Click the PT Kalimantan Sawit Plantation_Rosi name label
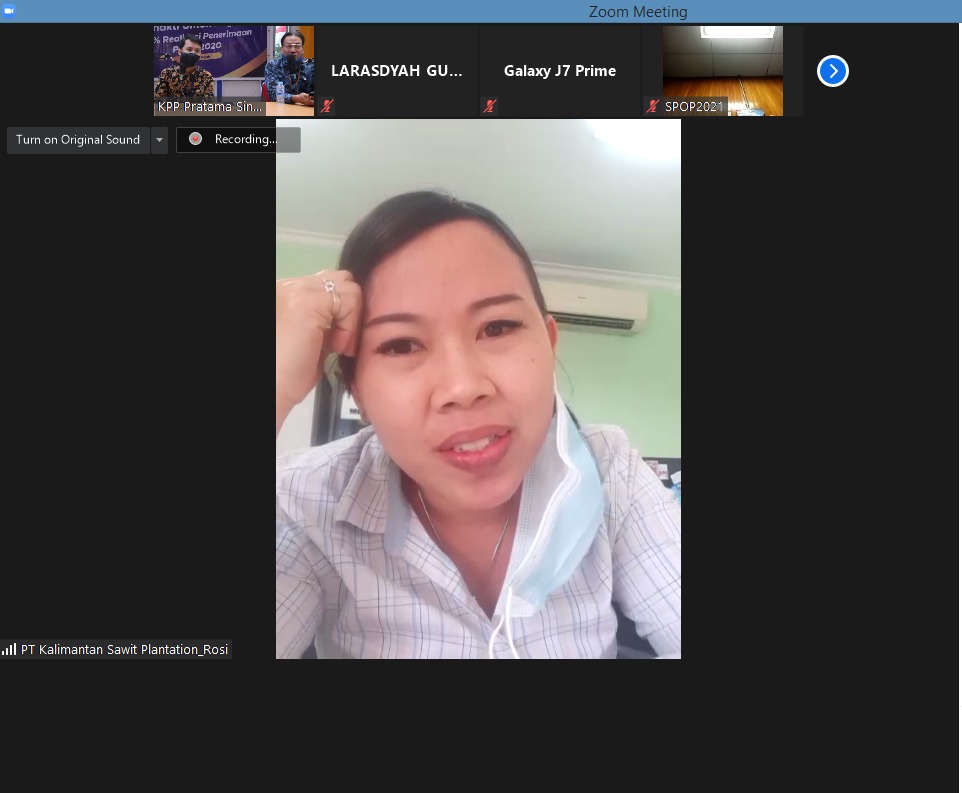Screen dimensions: 962x793 pyautogui.click(x=124, y=649)
